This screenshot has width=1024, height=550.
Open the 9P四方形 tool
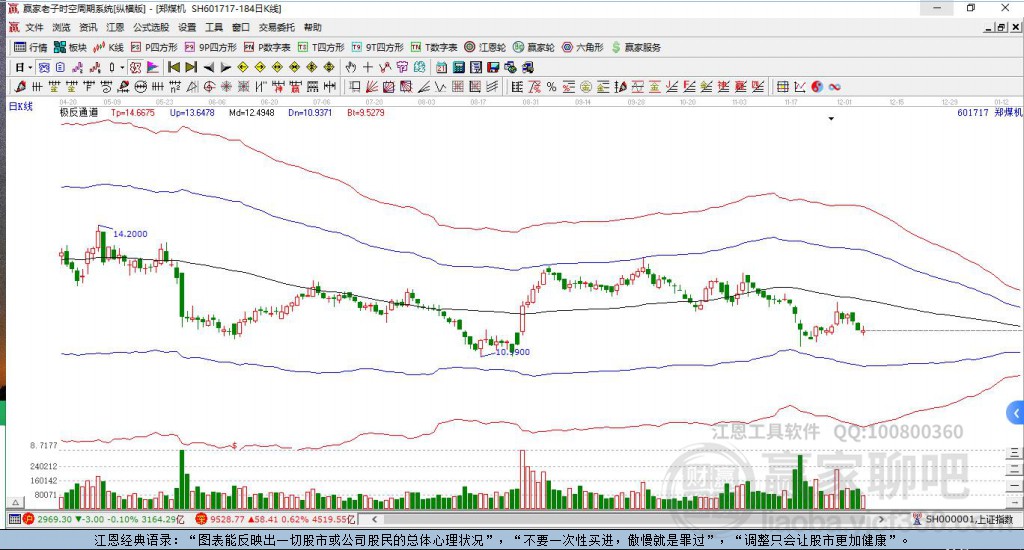(x=210, y=47)
